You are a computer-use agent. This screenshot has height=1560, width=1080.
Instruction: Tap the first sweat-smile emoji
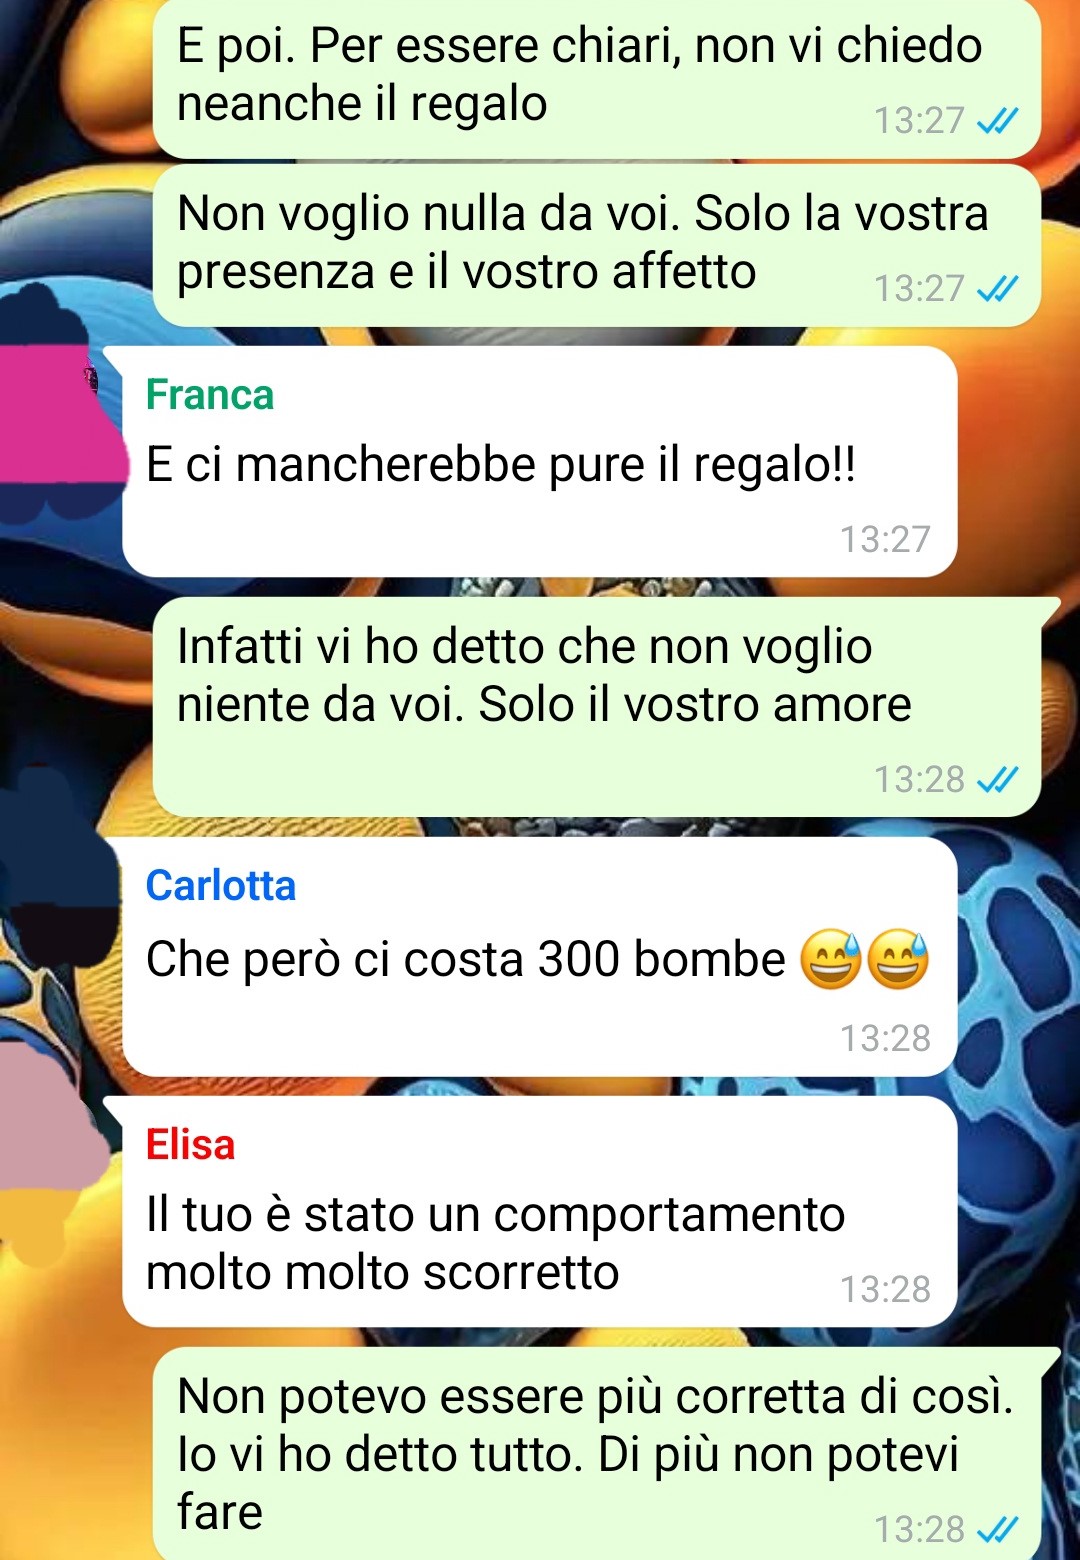click(x=830, y=959)
